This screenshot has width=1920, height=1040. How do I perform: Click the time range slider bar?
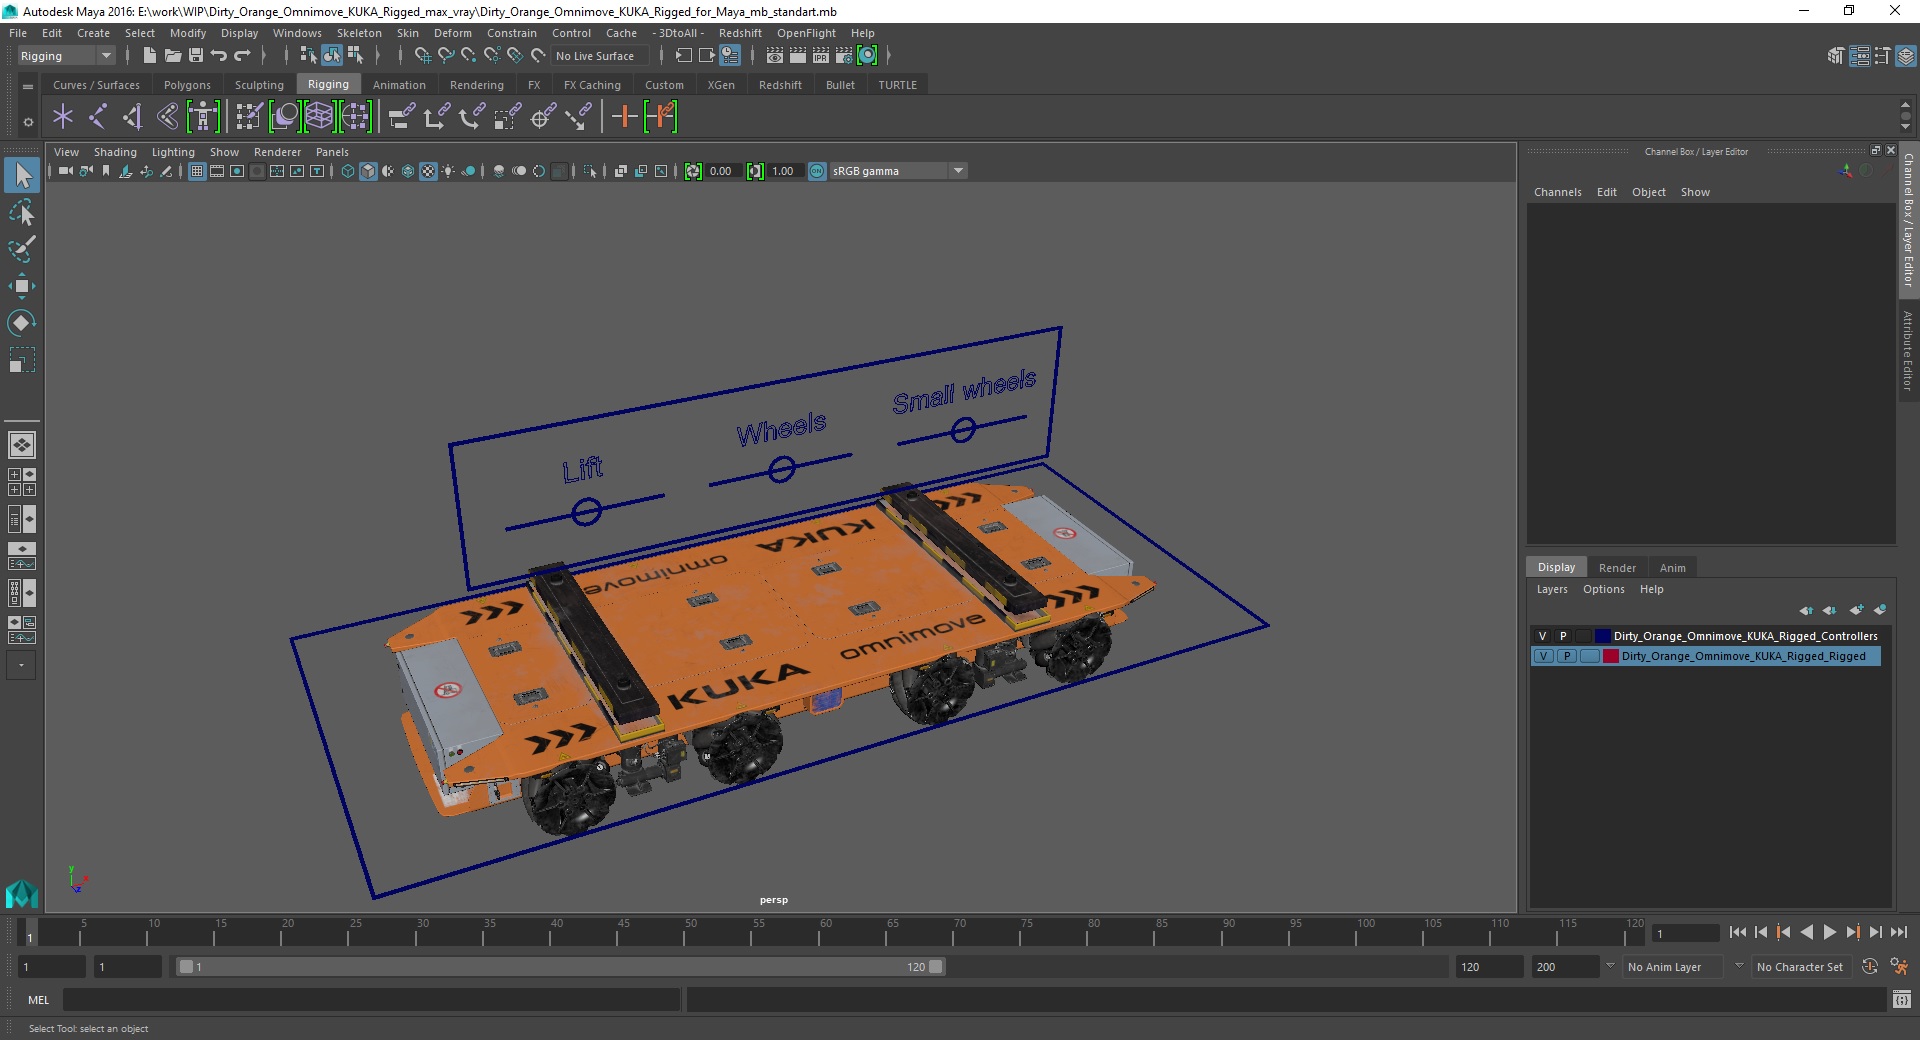click(560, 967)
